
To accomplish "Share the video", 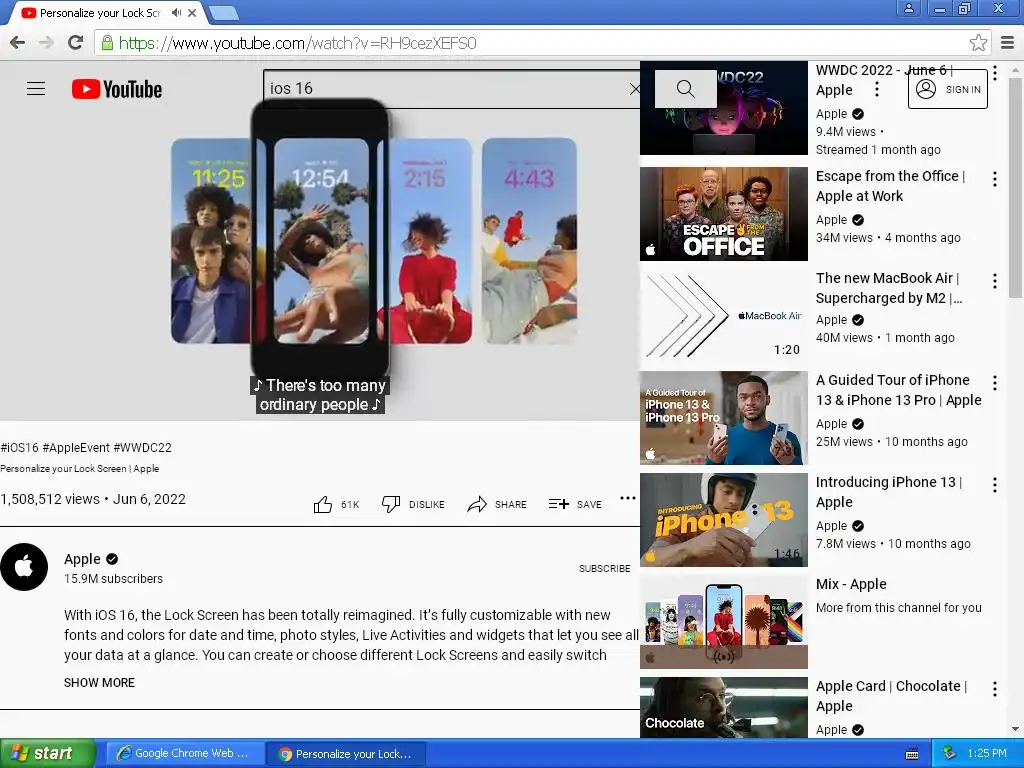I will [497, 504].
